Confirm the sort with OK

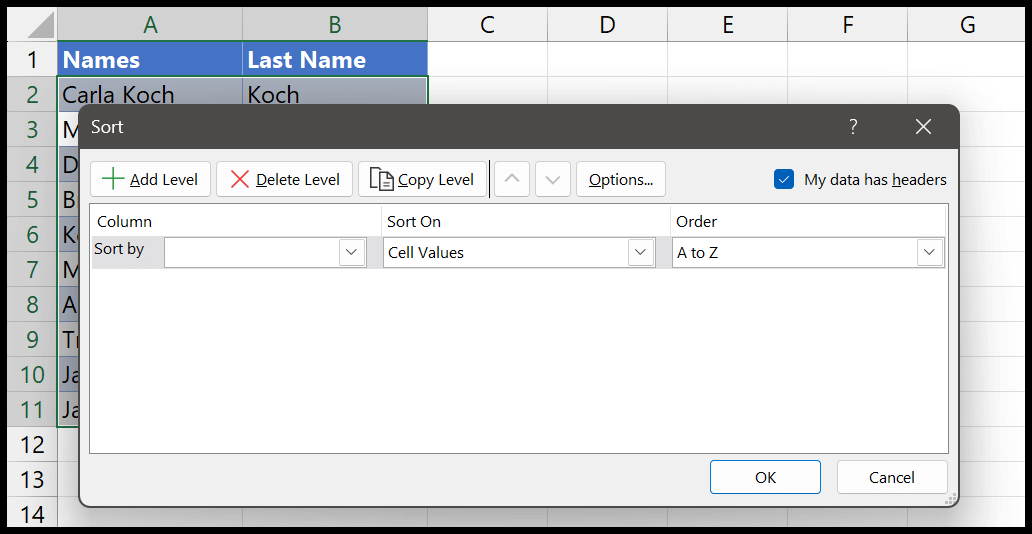765,477
